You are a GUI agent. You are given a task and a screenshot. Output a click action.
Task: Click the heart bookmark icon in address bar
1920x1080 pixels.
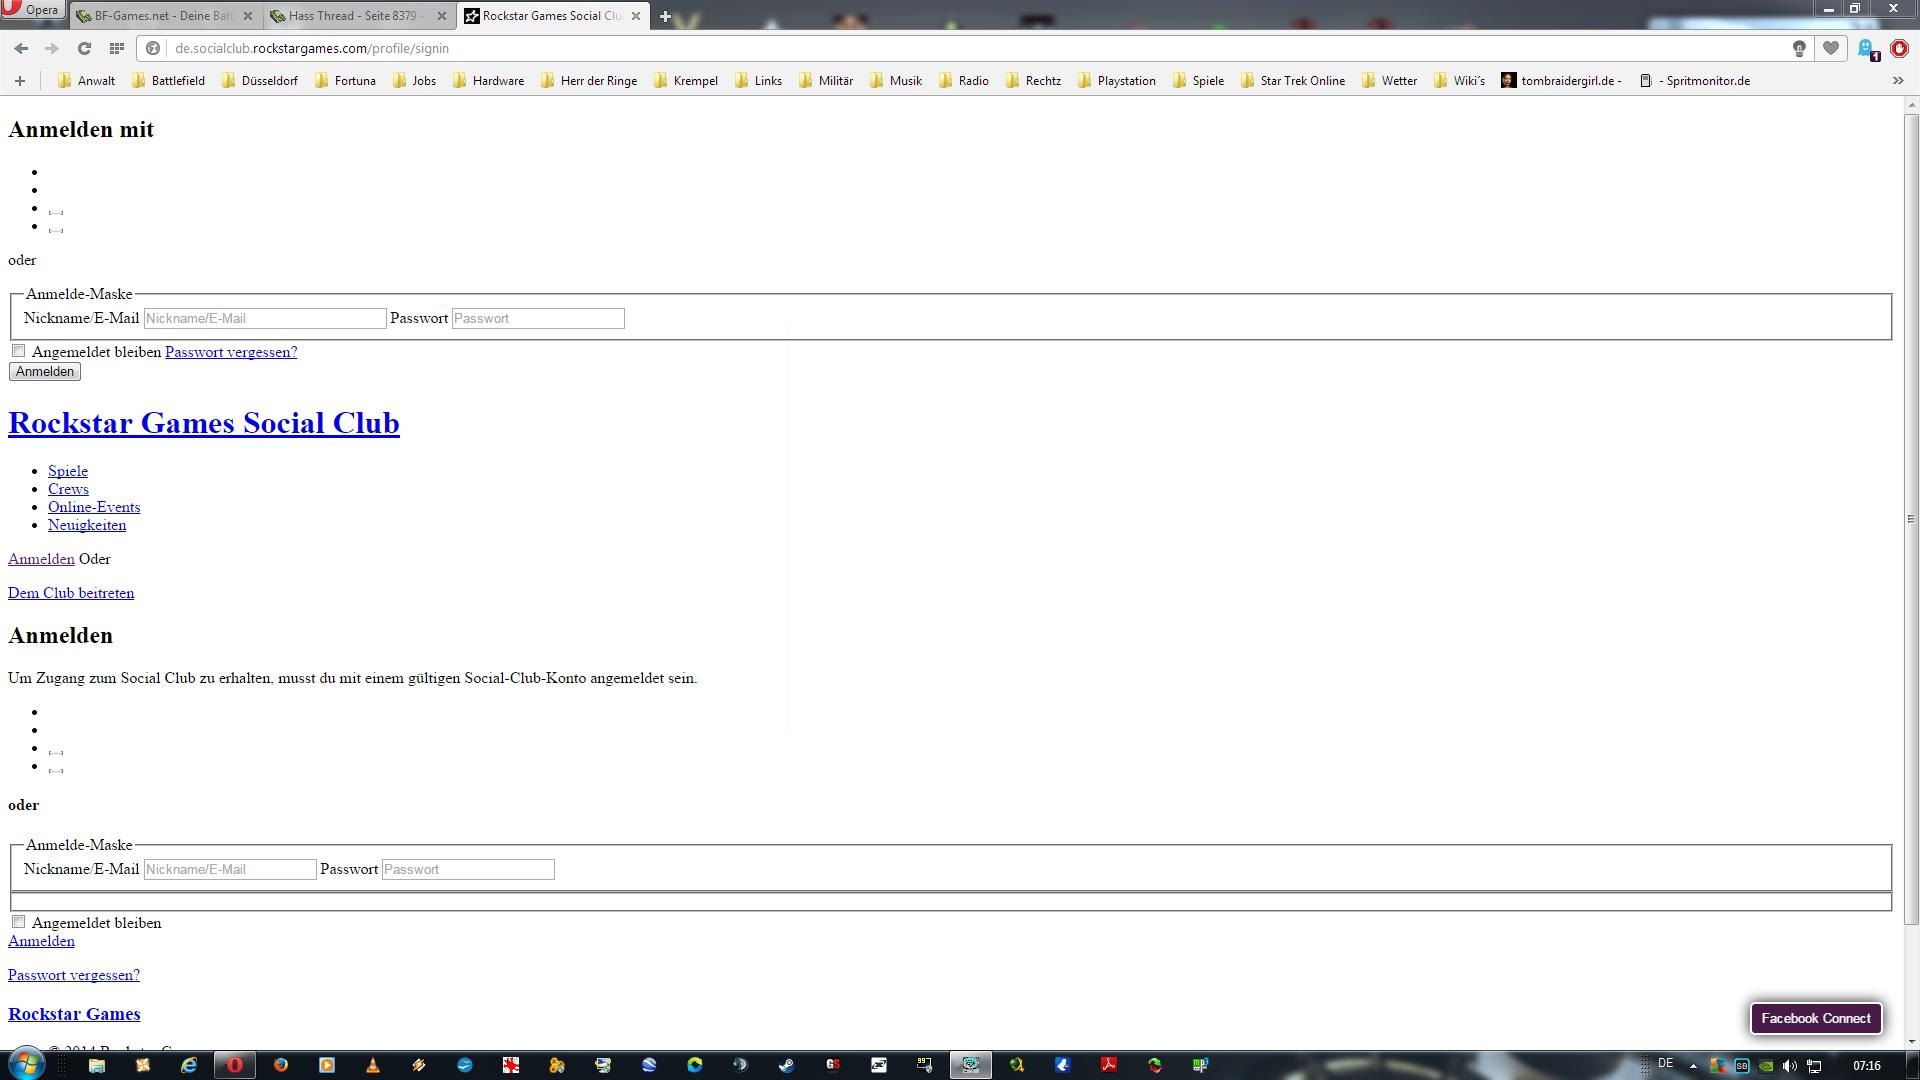tap(1831, 48)
